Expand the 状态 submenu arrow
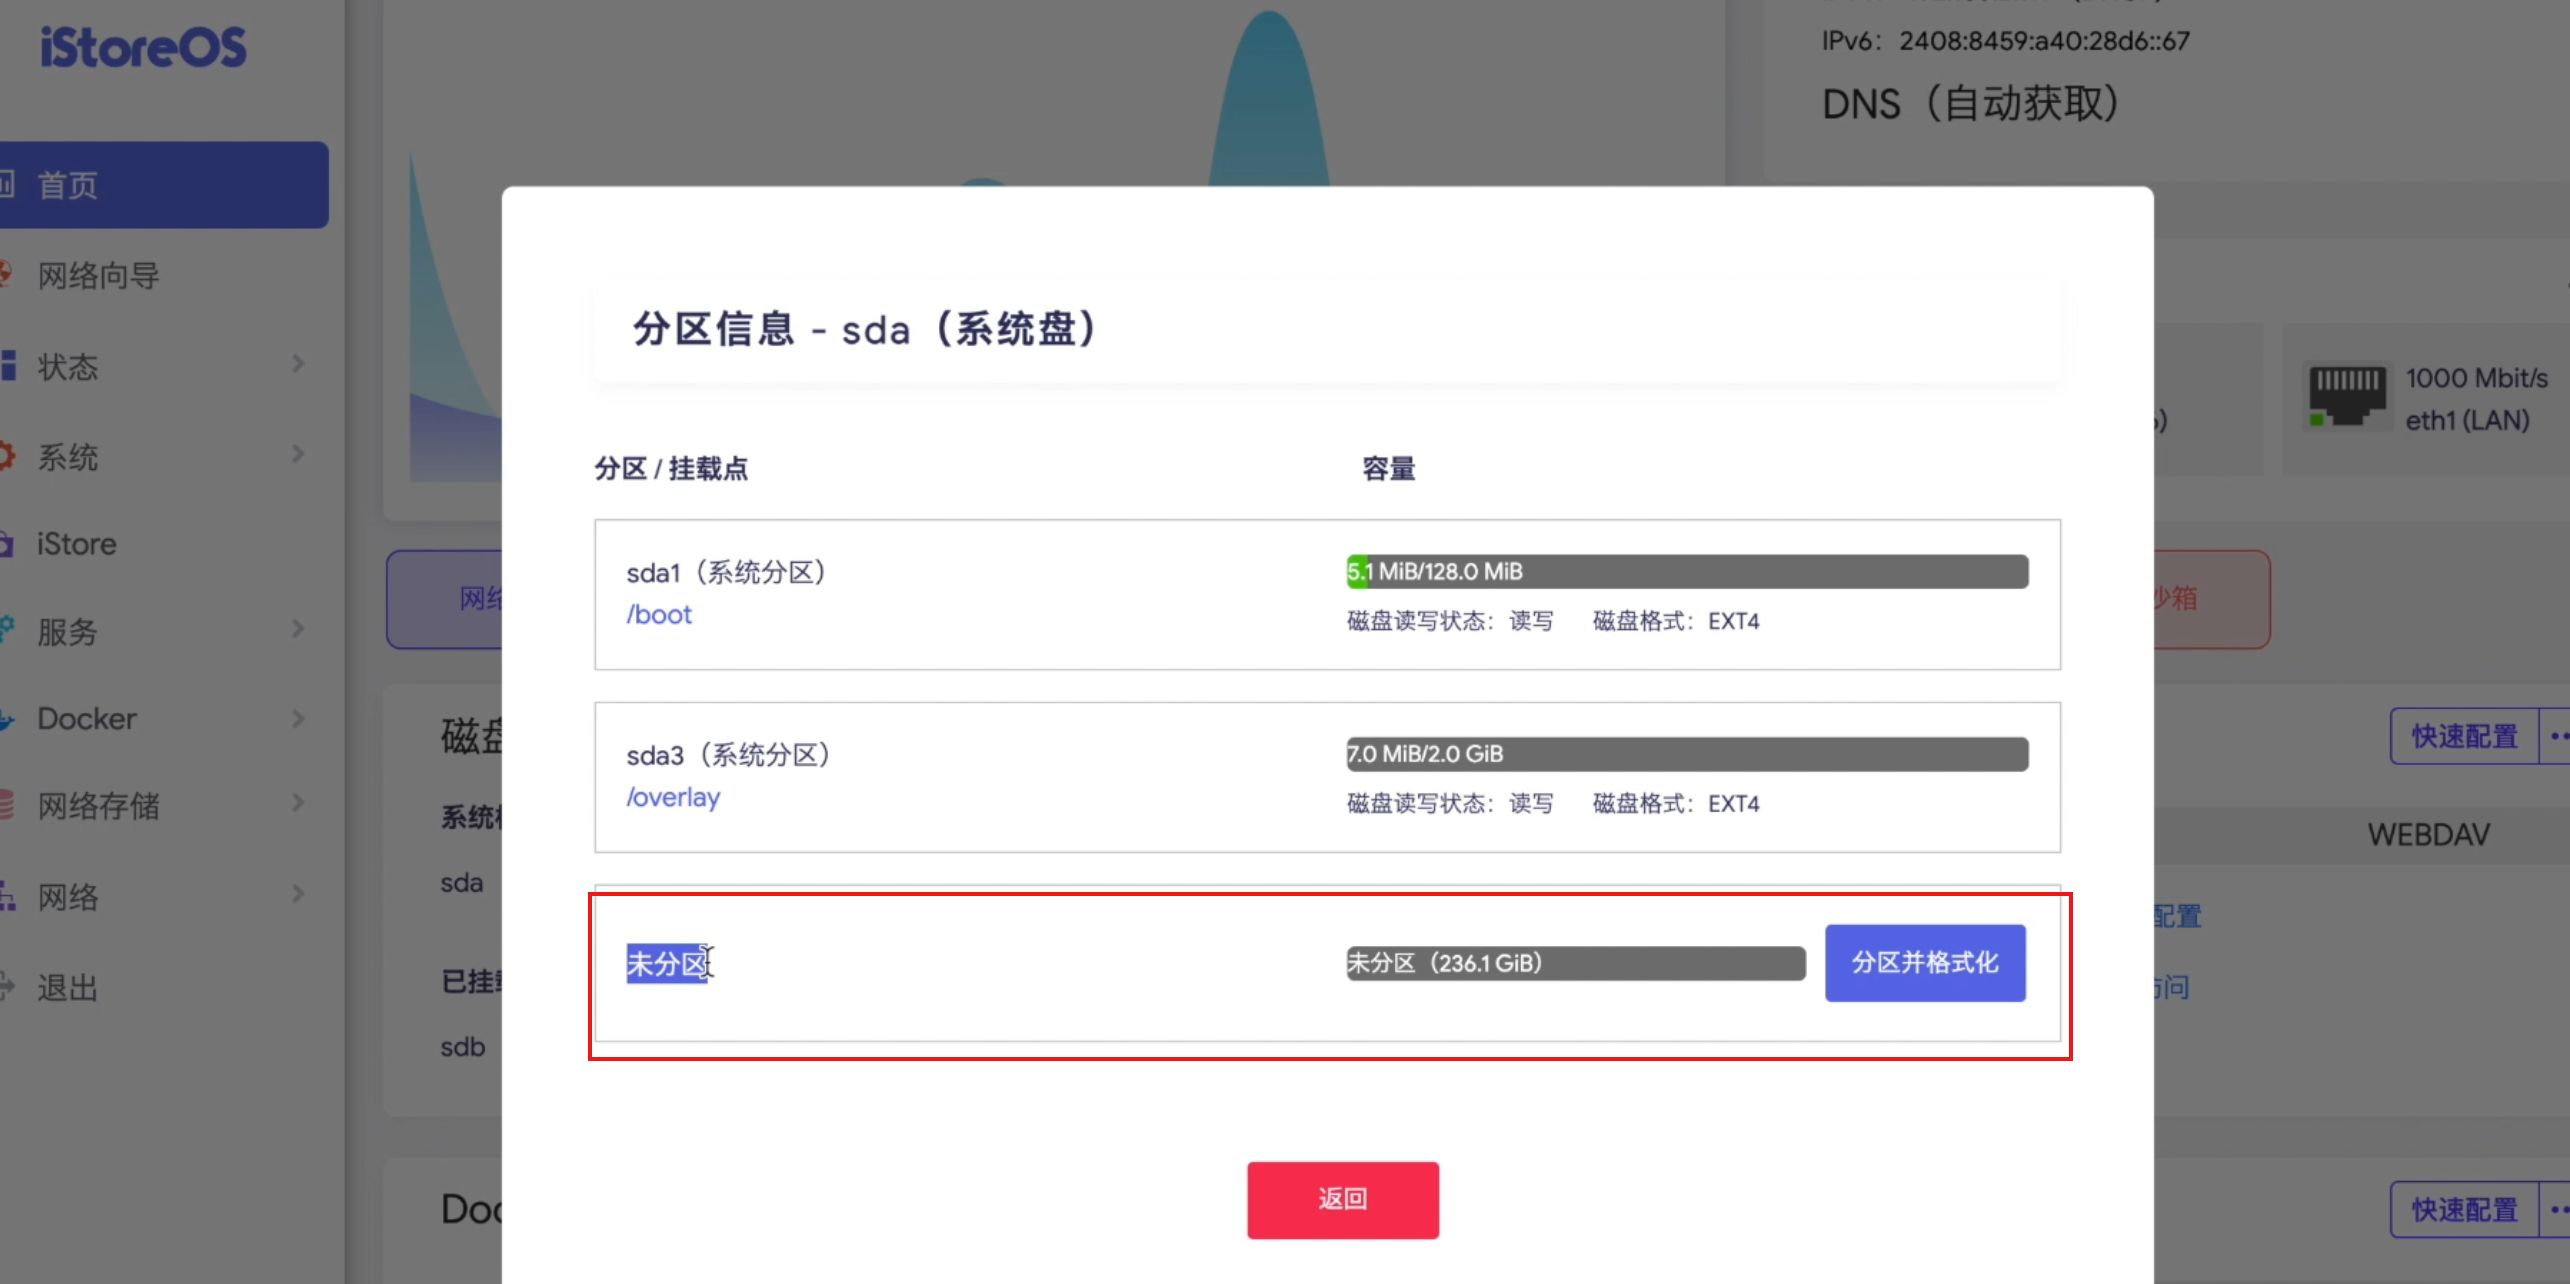Viewport: 2570px width, 1284px height. (x=298, y=364)
